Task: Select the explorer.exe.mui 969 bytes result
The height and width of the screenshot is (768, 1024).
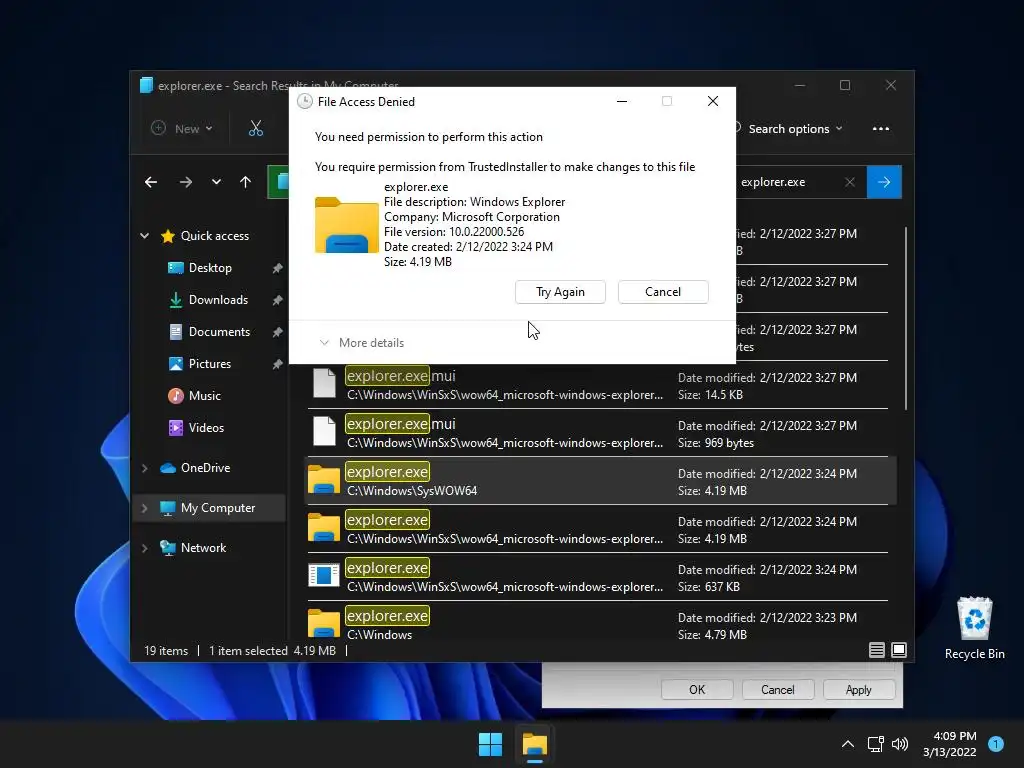Action: (x=598, y=433)
